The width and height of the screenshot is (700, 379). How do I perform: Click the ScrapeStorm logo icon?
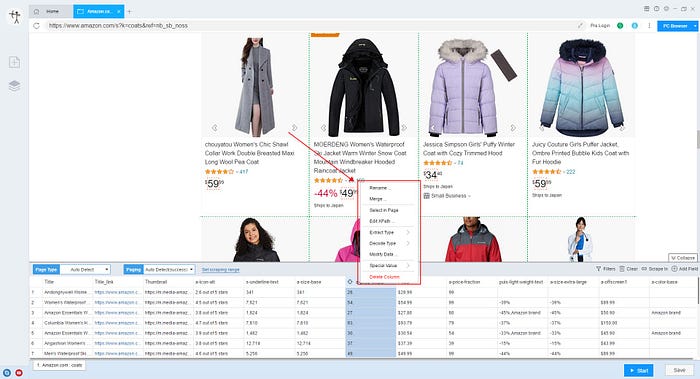point(15,17)
